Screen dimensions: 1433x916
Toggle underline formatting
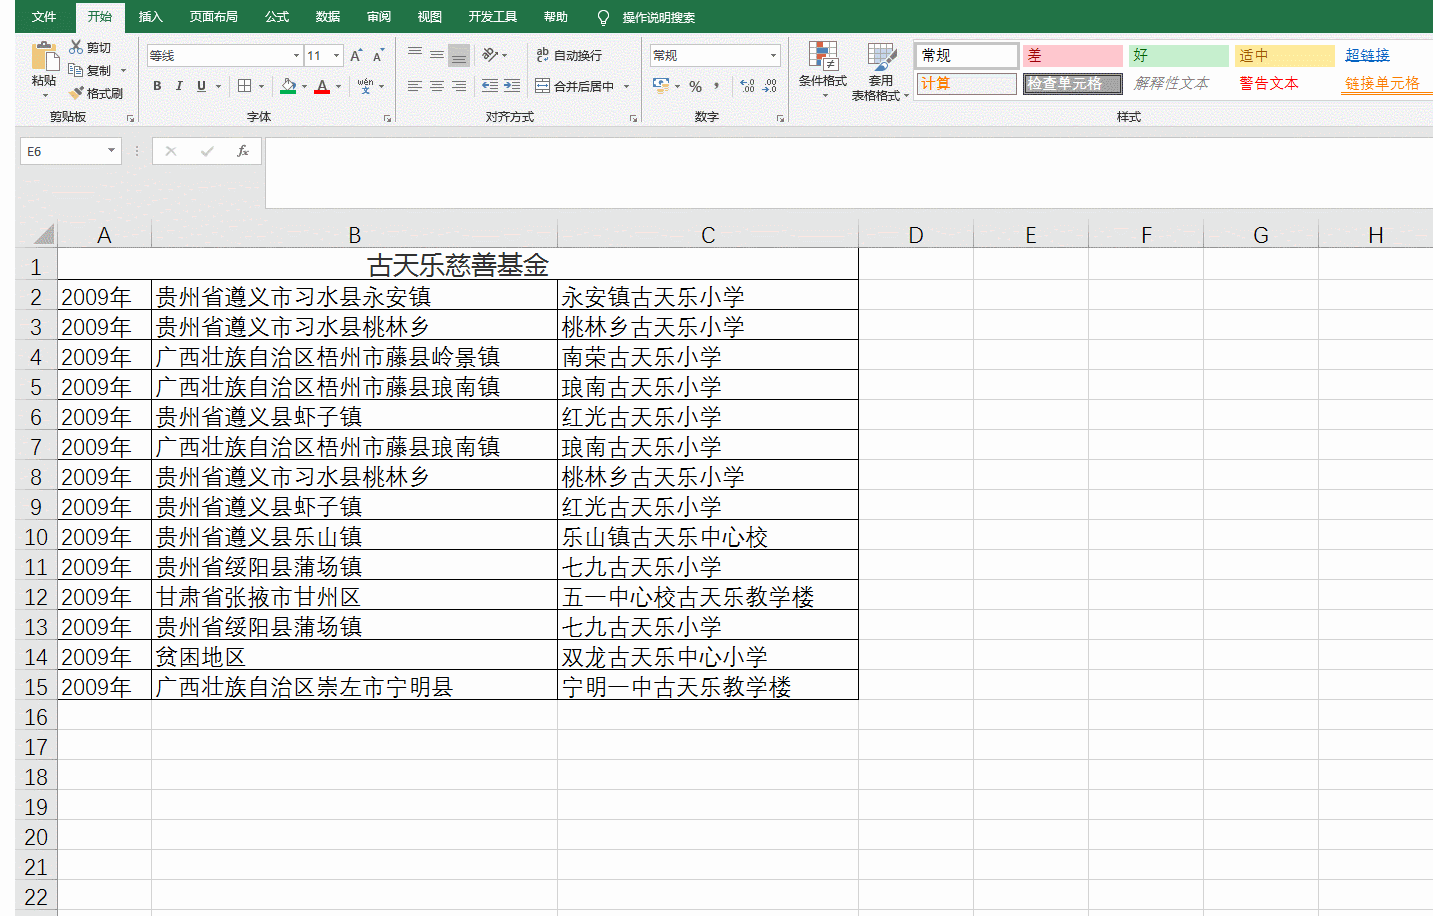(x=201, y=86)
